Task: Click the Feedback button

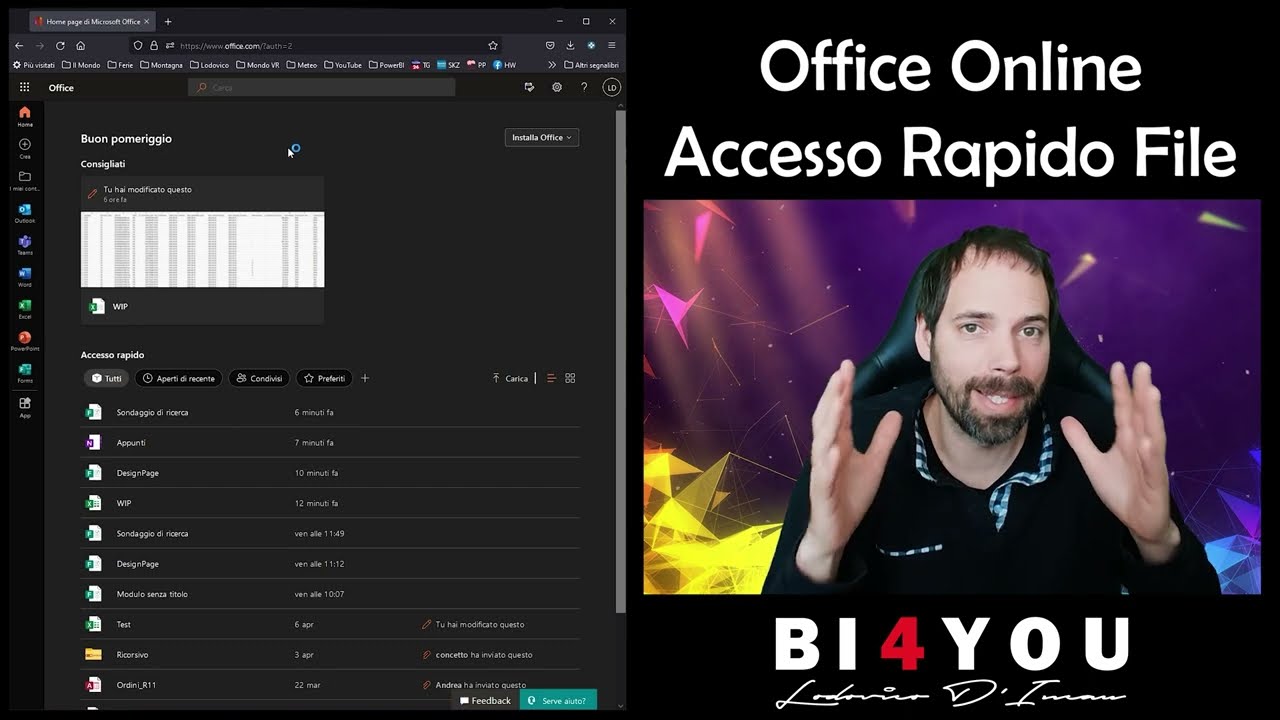Action: pyautogui.click(x=485, y=701)
